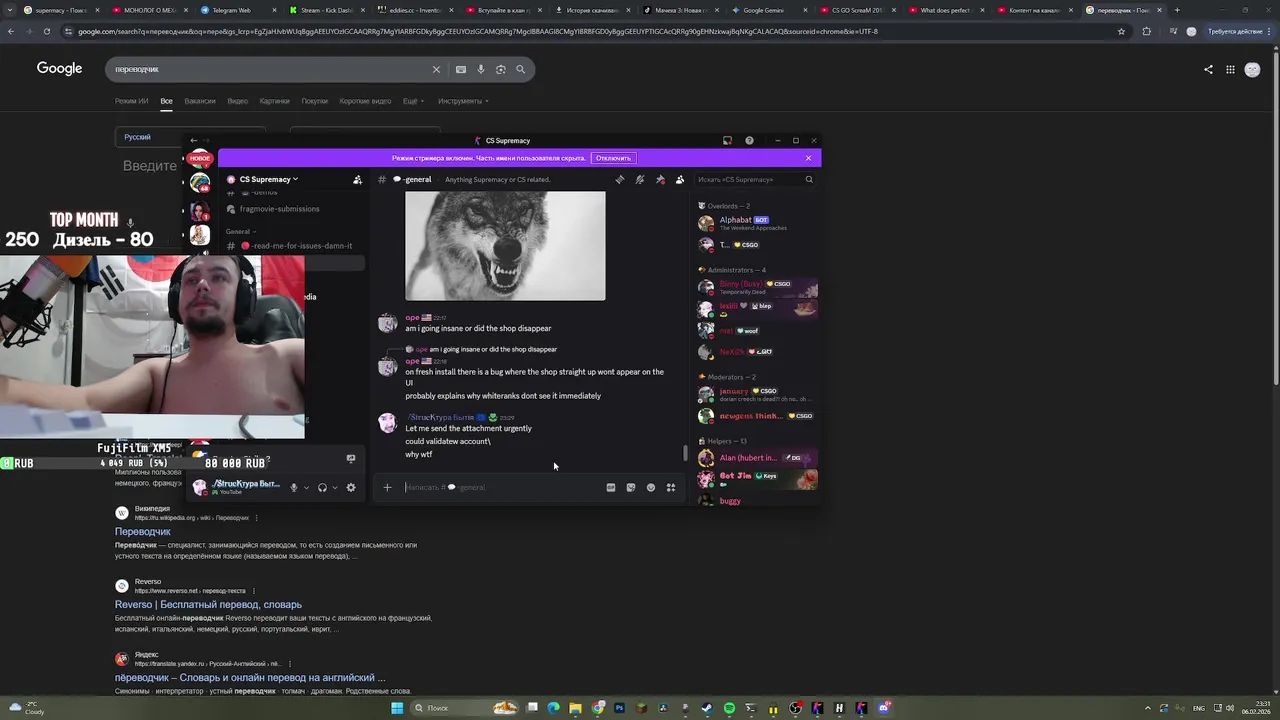Expand headphone options arrow in Discord panel

(x=335, y=488)
